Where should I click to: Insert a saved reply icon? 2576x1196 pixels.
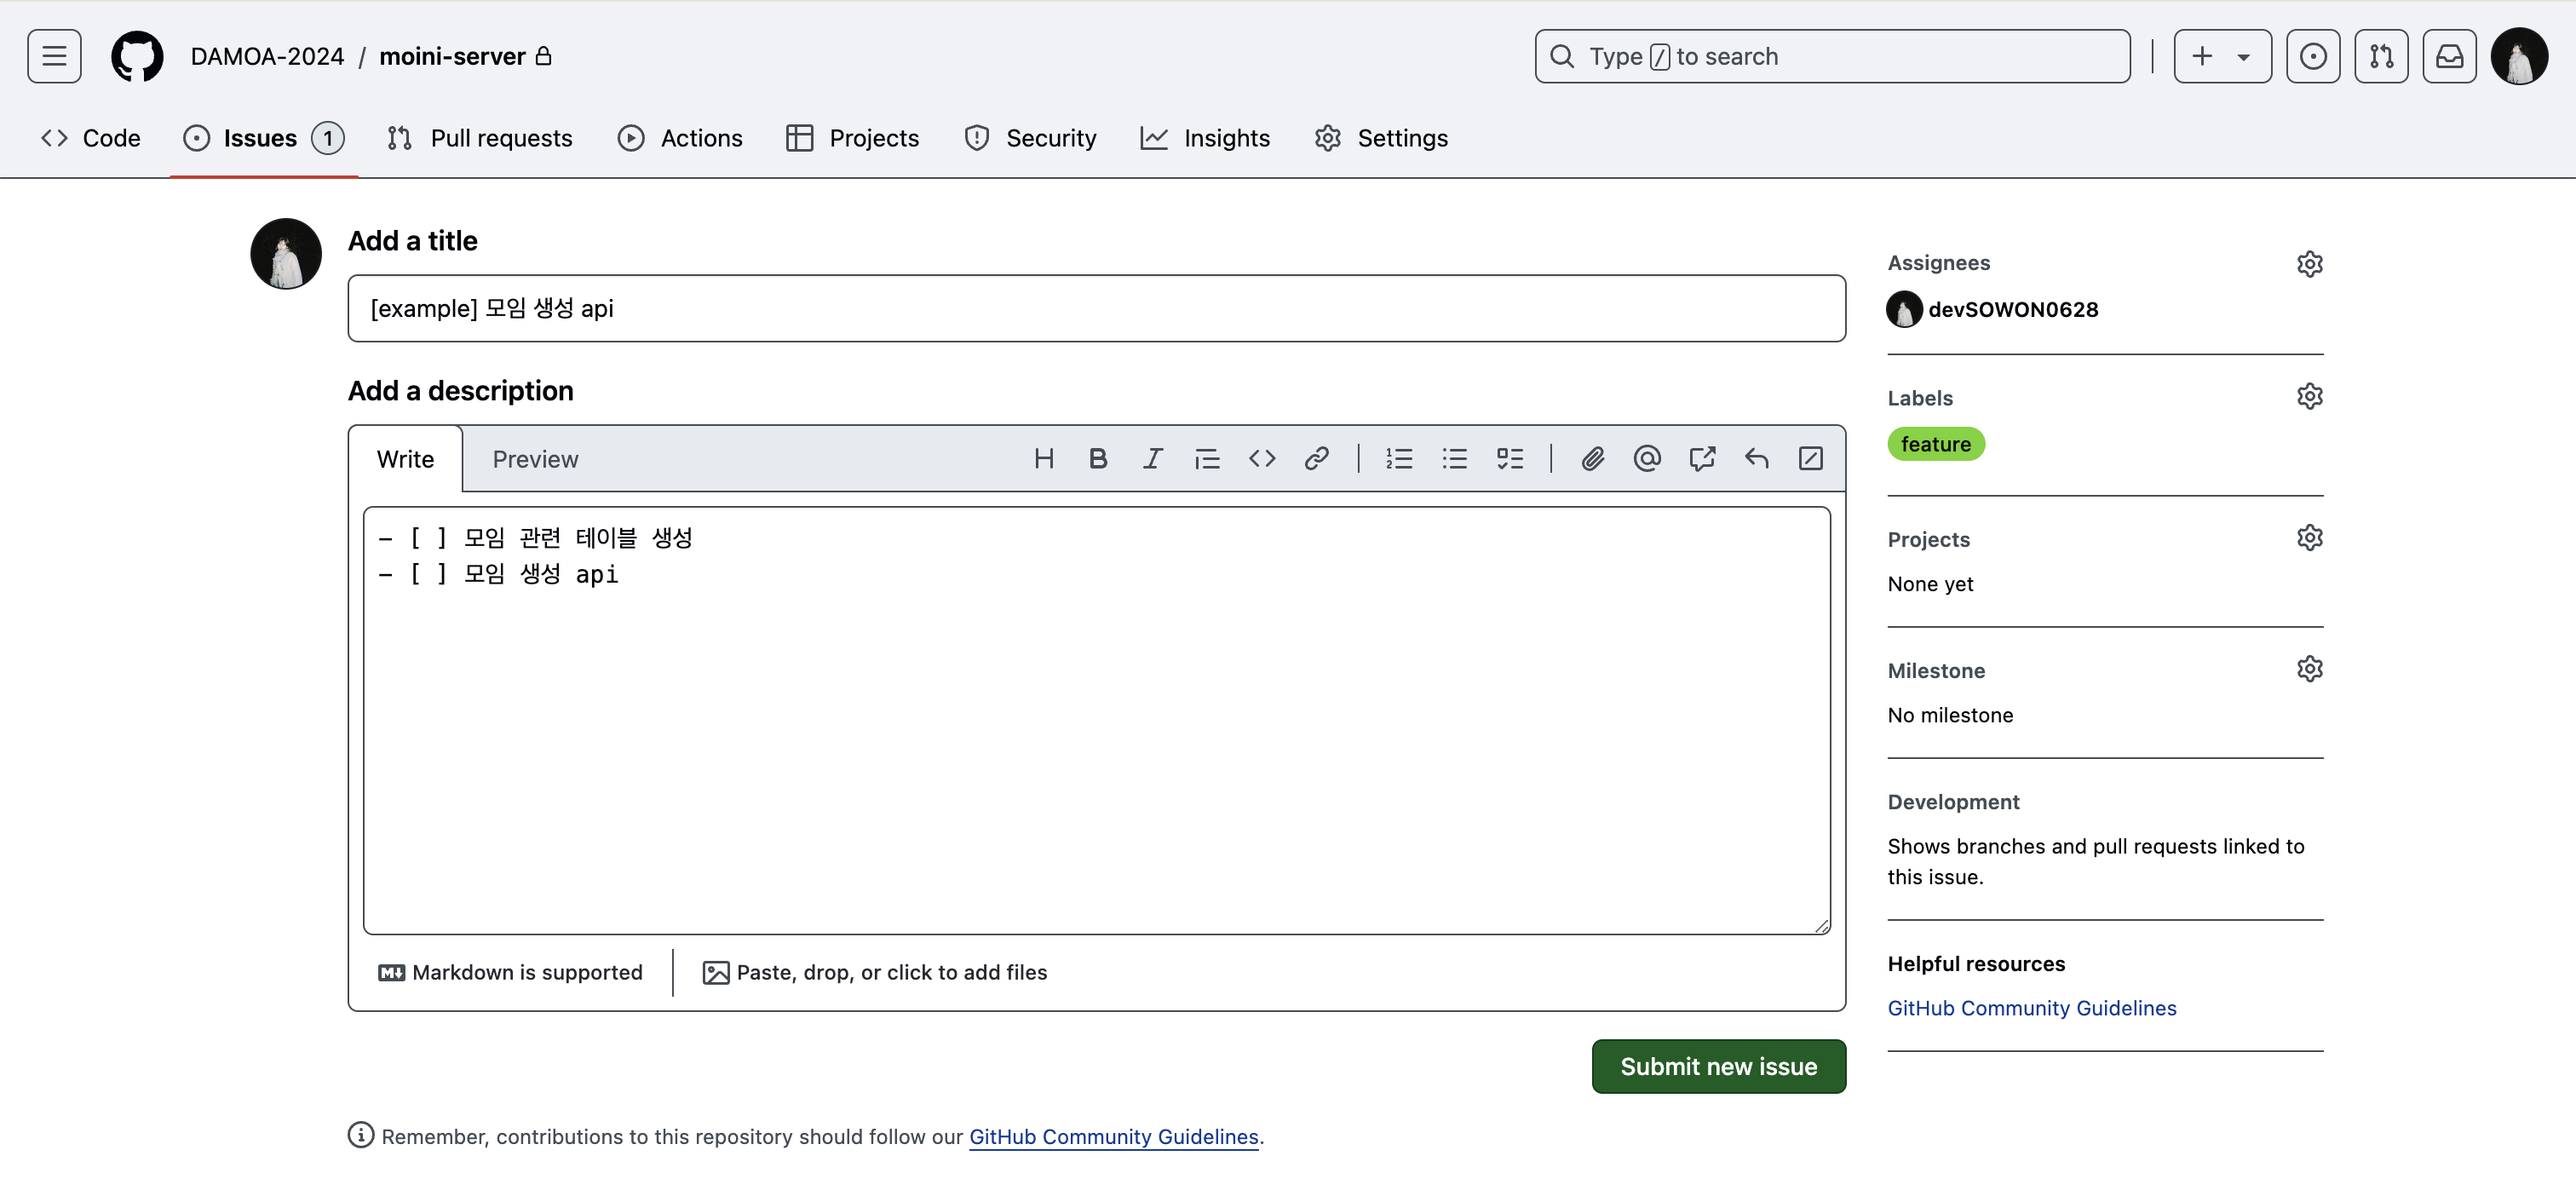click(x=1756, y=458)
